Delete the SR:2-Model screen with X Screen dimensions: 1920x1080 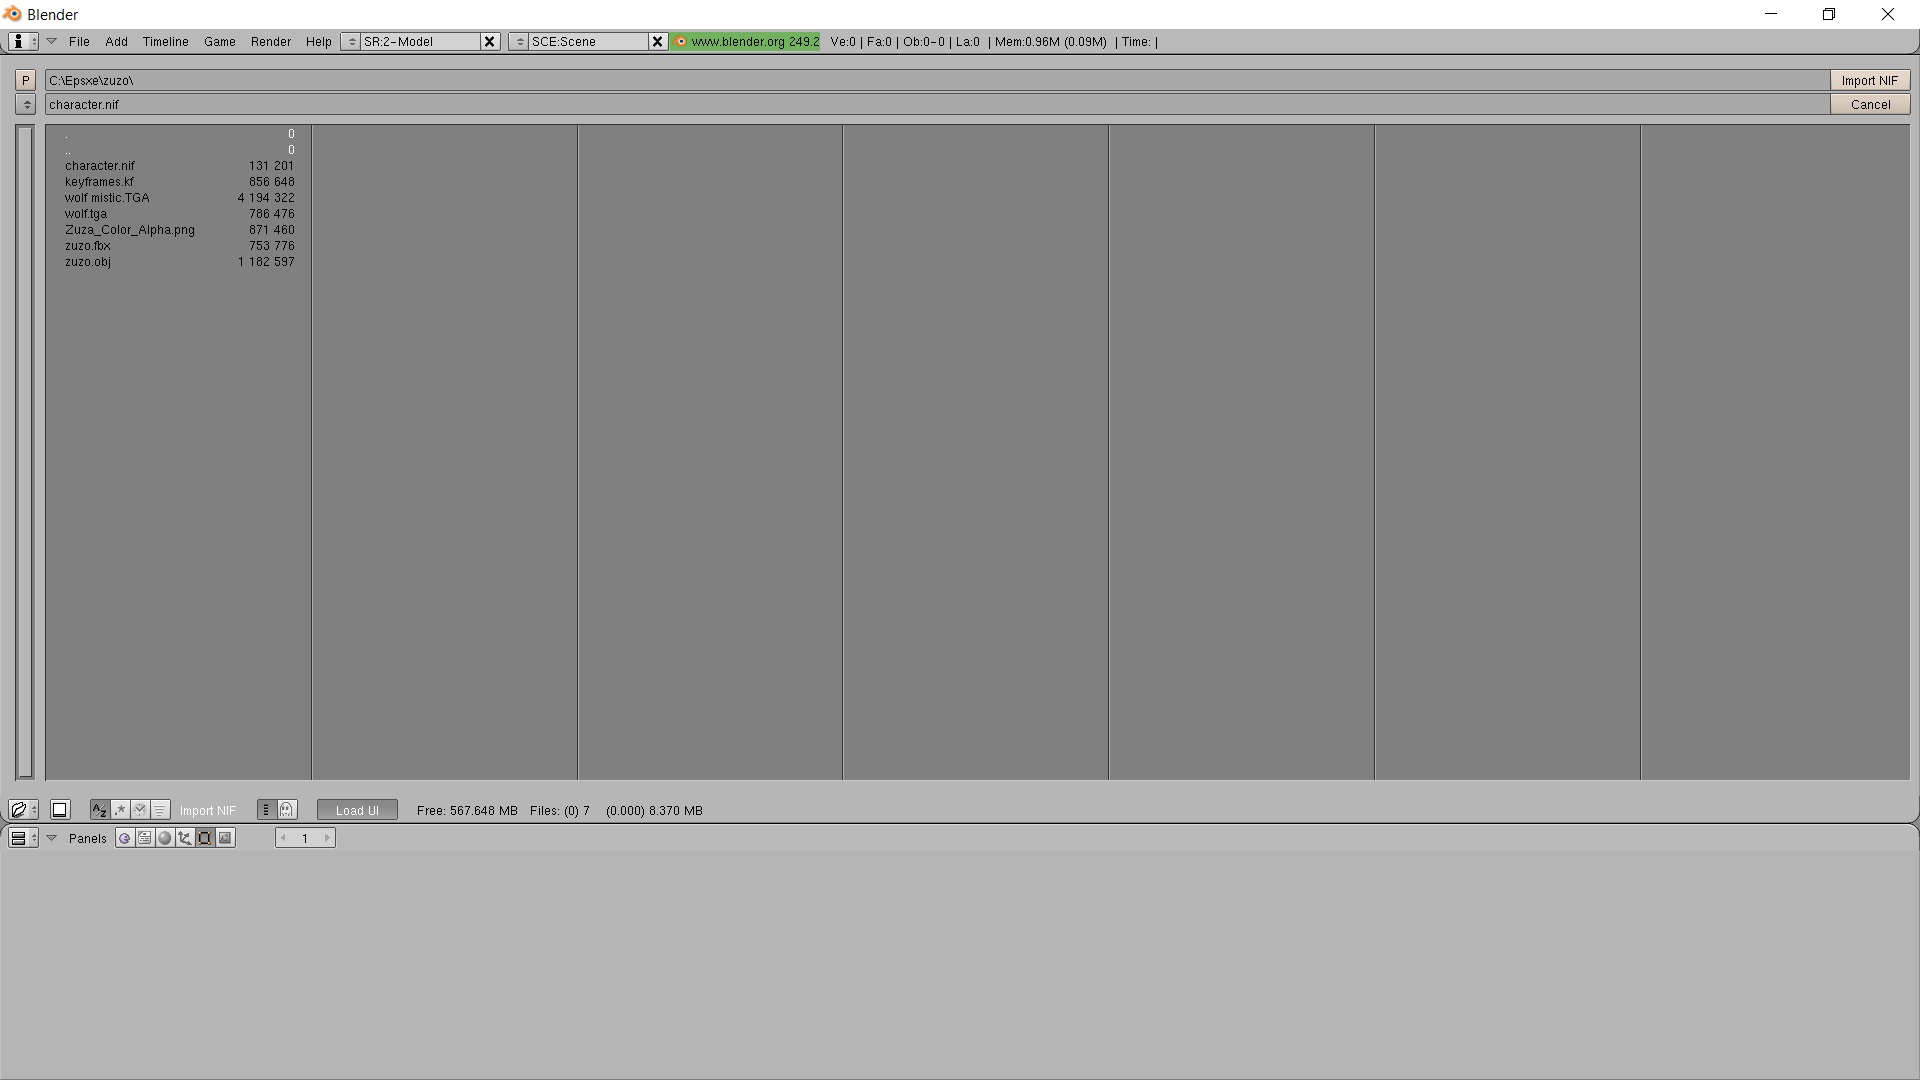click(x=490, y=41)
